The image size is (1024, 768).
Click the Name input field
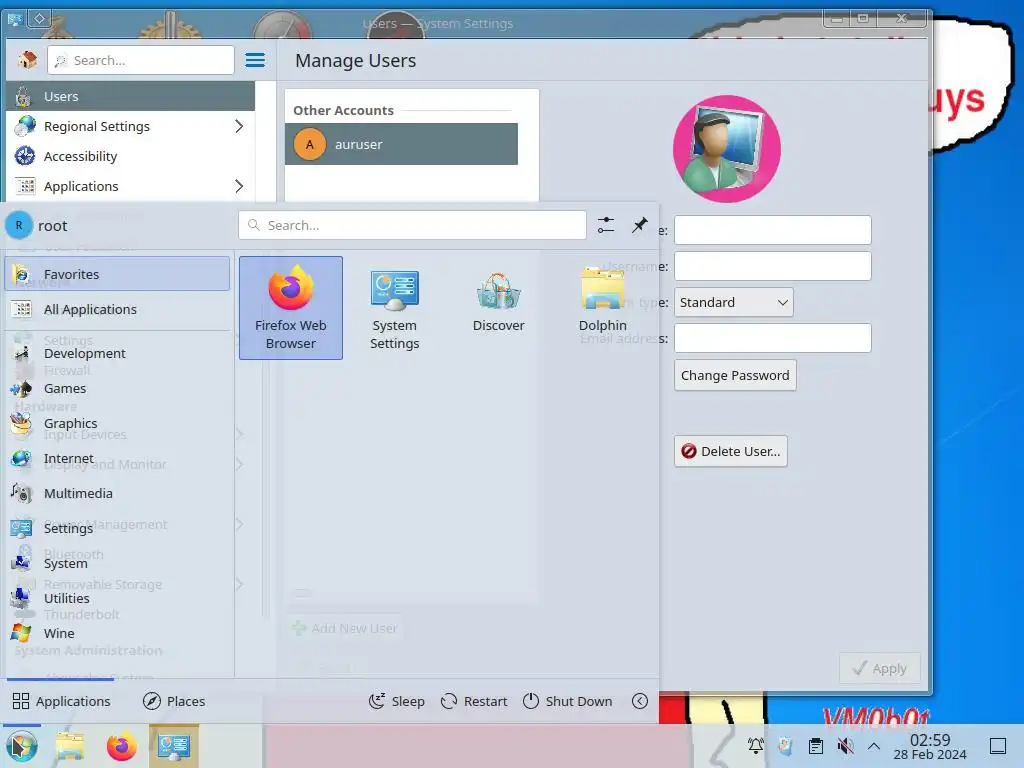(773, 230)
